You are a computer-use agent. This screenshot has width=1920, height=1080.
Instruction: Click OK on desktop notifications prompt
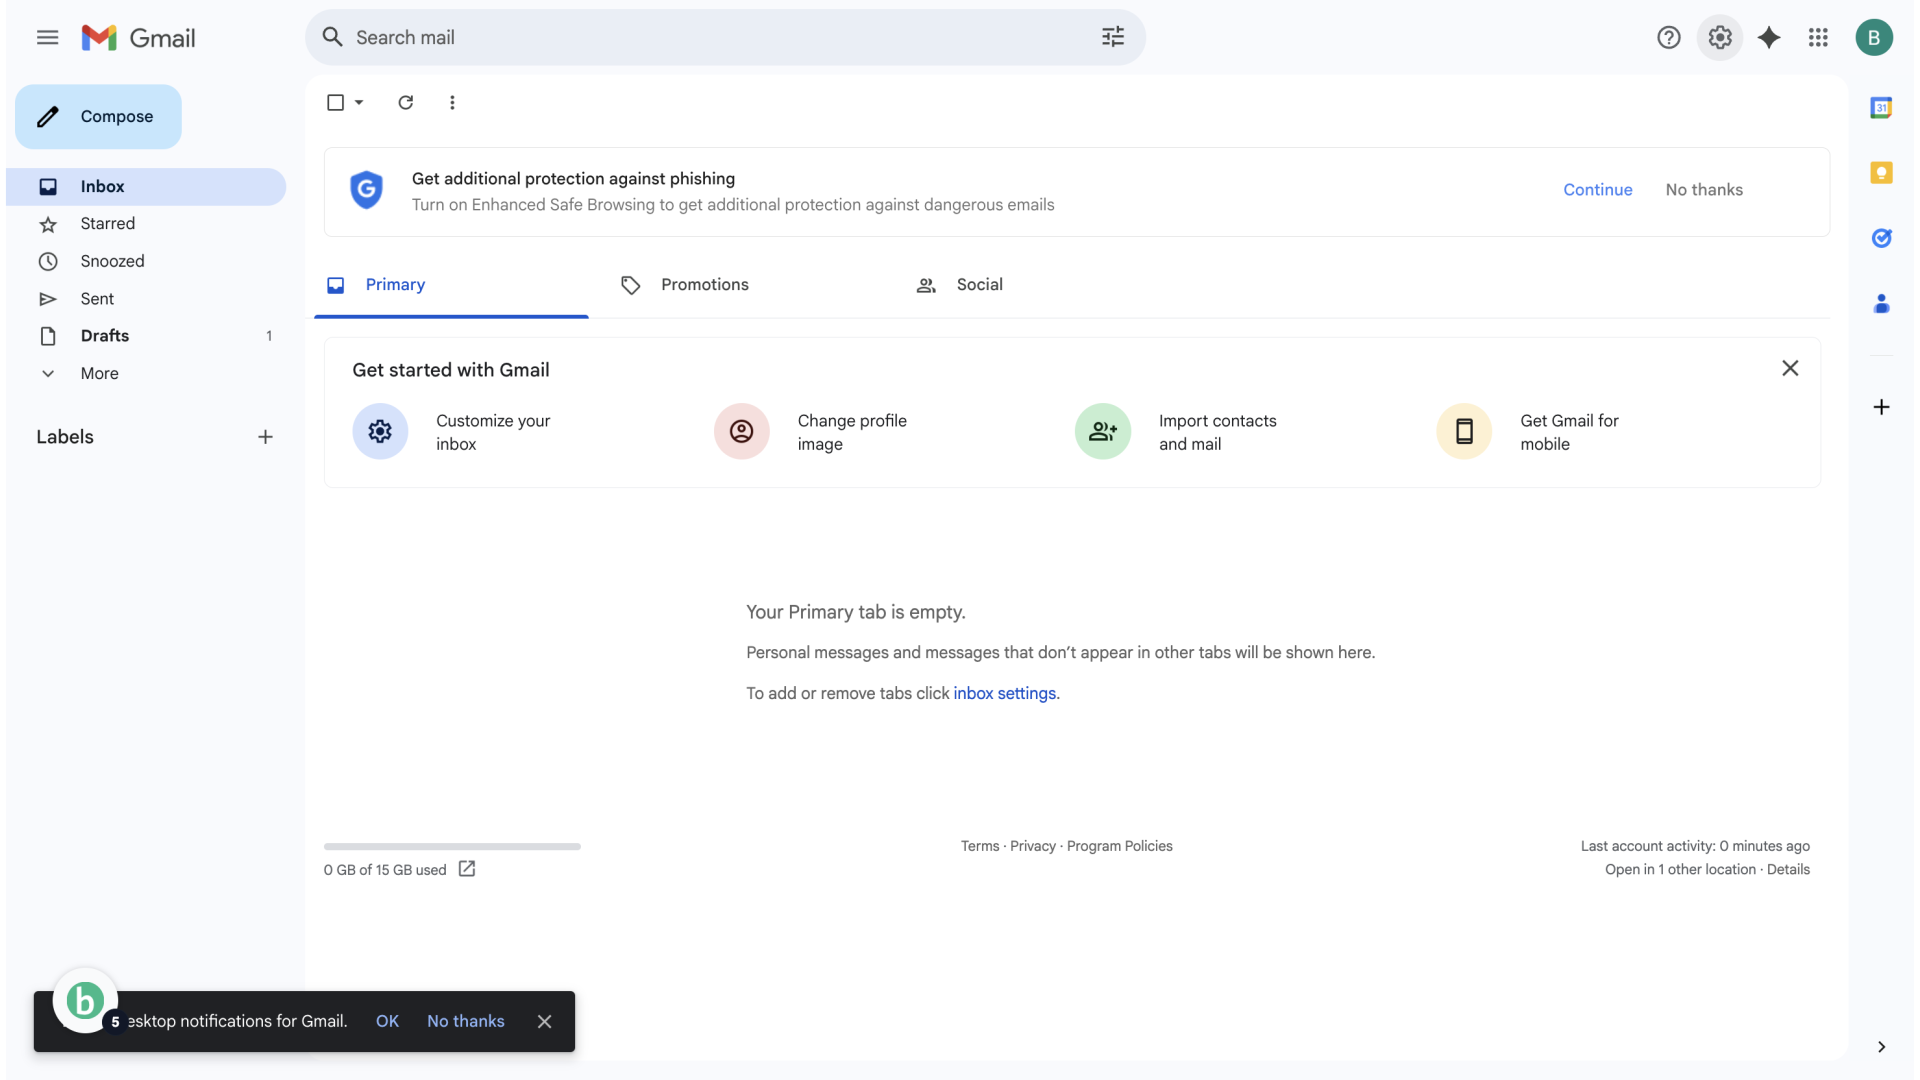point(387,1021)
